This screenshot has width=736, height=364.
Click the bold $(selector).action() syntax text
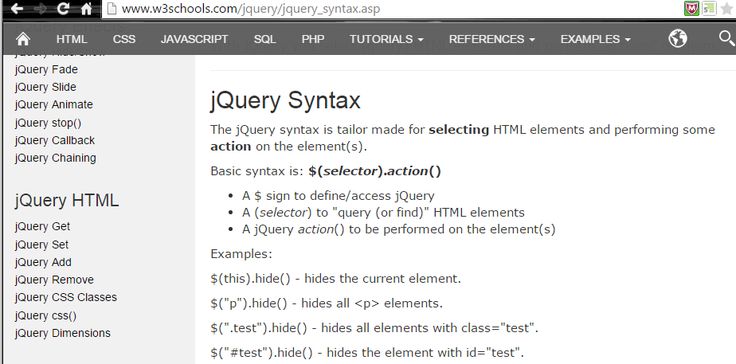click(375, 171)
